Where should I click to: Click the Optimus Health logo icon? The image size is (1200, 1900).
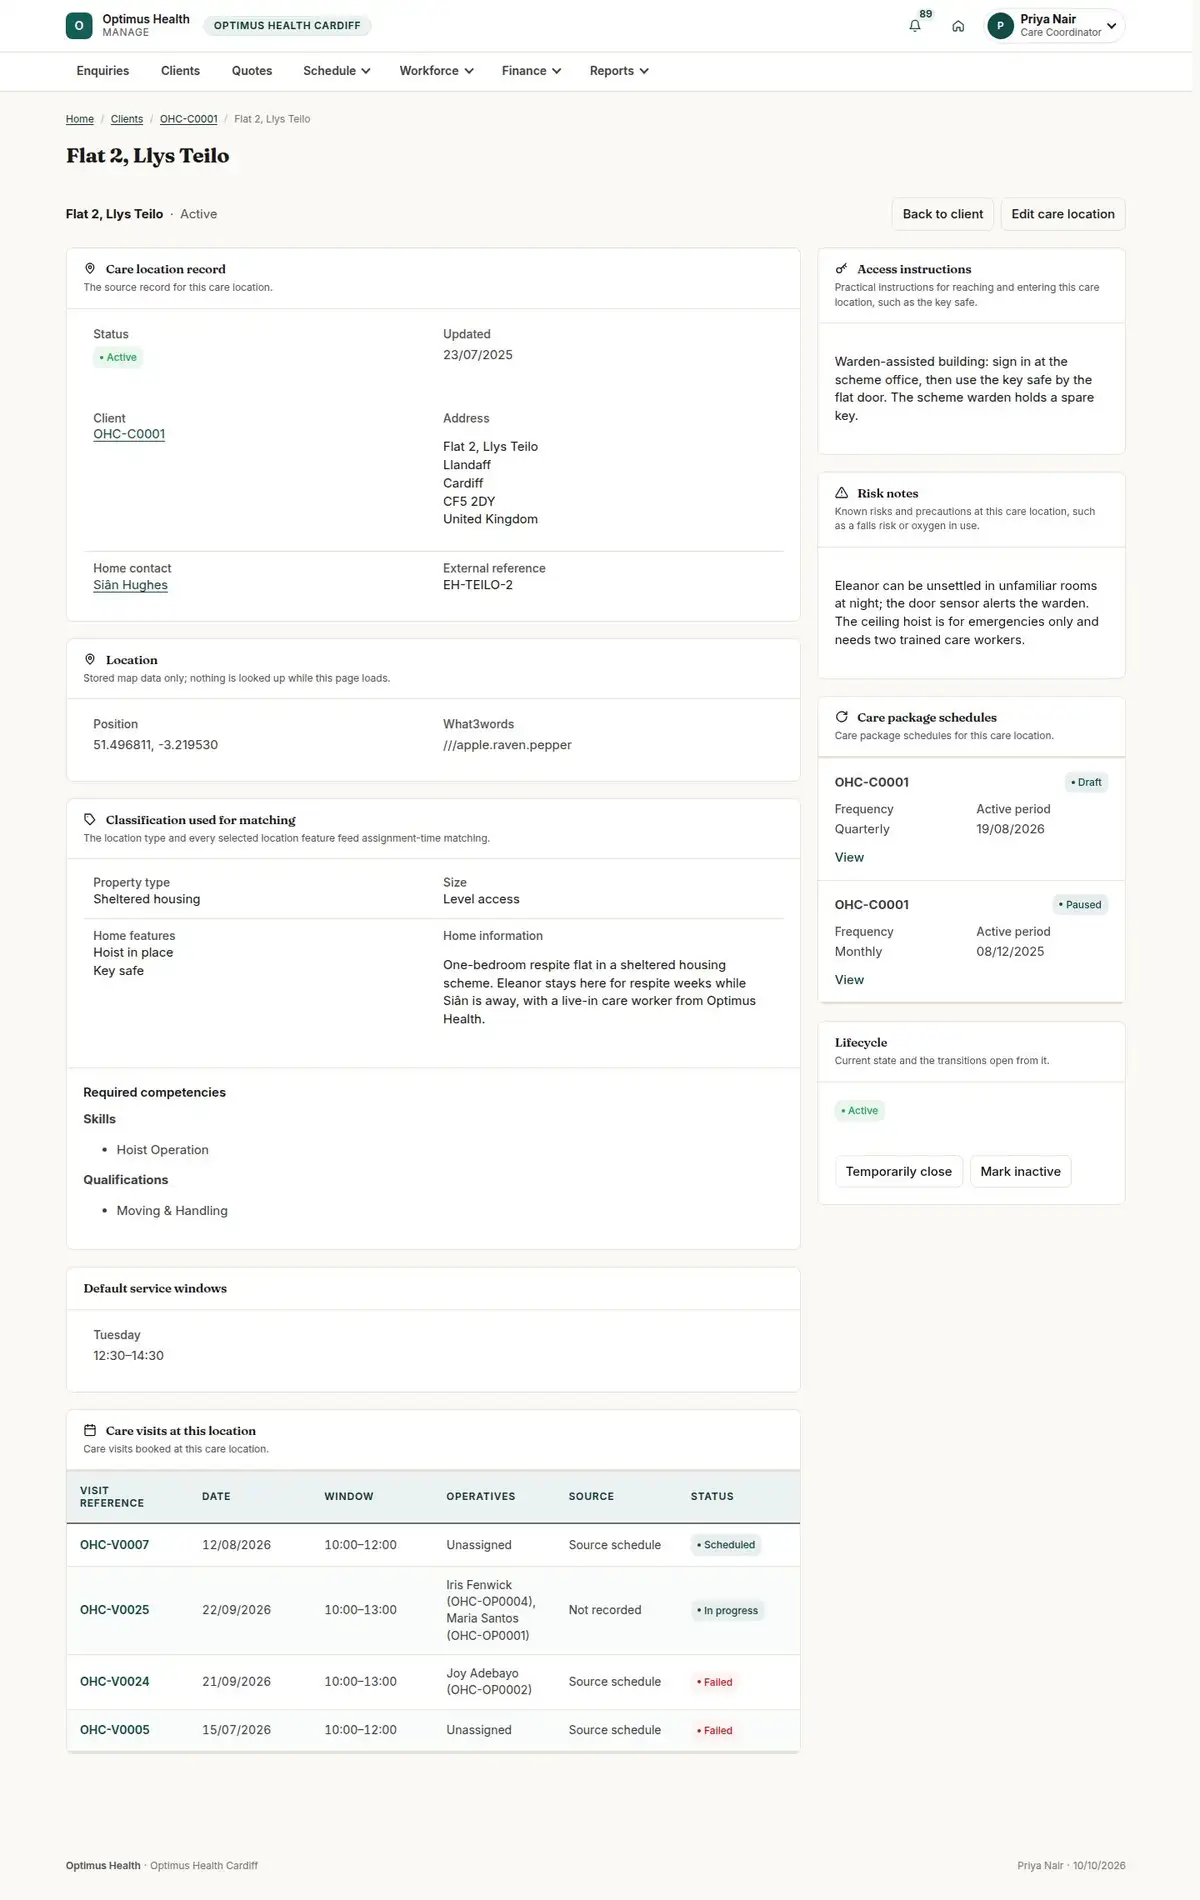pos(79,26)
